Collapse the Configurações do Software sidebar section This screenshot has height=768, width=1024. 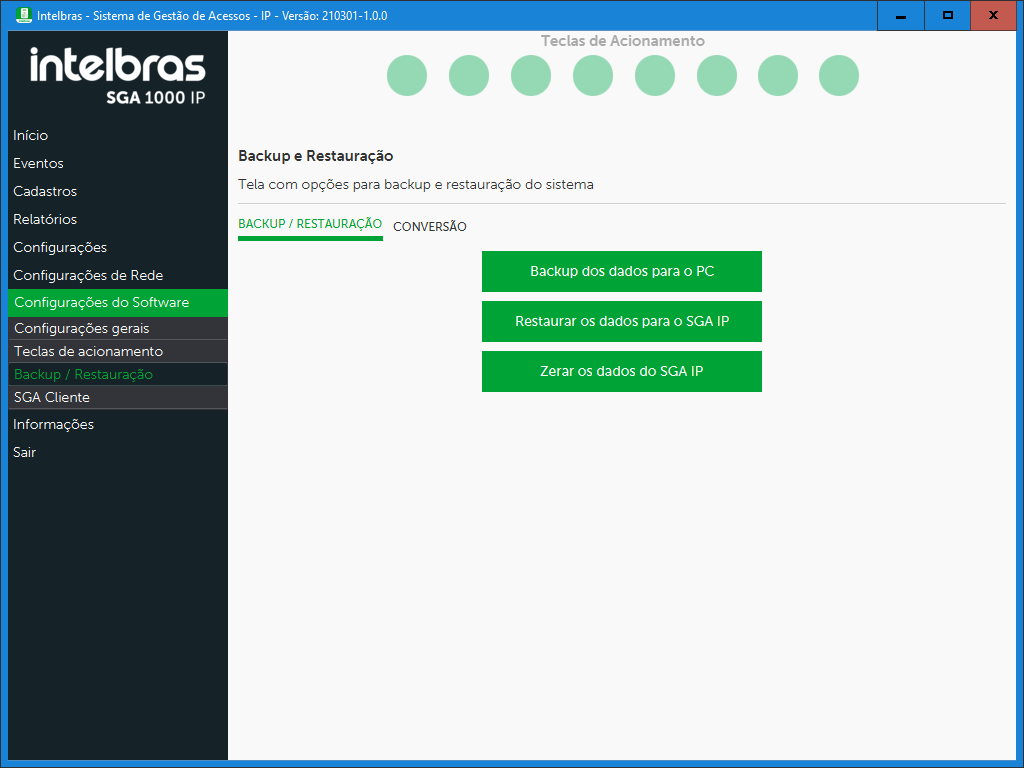tap(101, 303)
